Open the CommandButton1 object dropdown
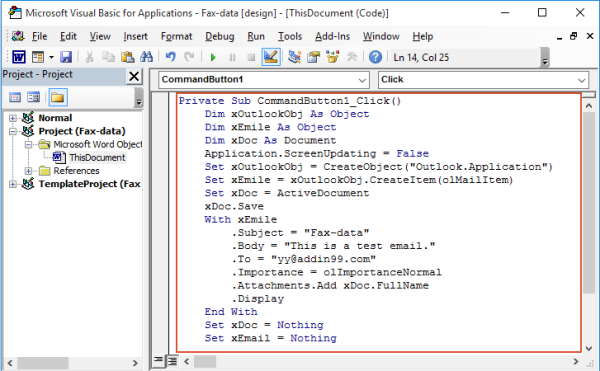The height and width of the screenshot is (371, 600). pyautogui.click(x=264, y=80)
